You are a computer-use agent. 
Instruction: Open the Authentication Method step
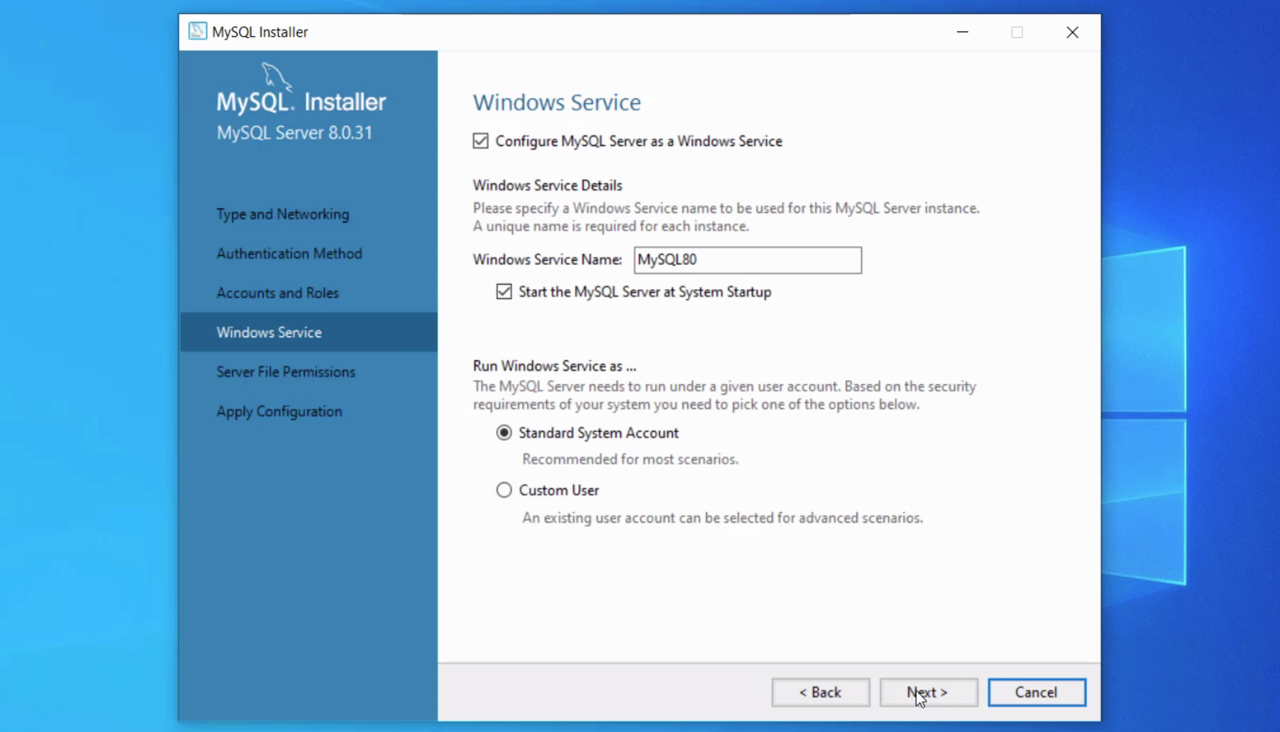[289, 254]
